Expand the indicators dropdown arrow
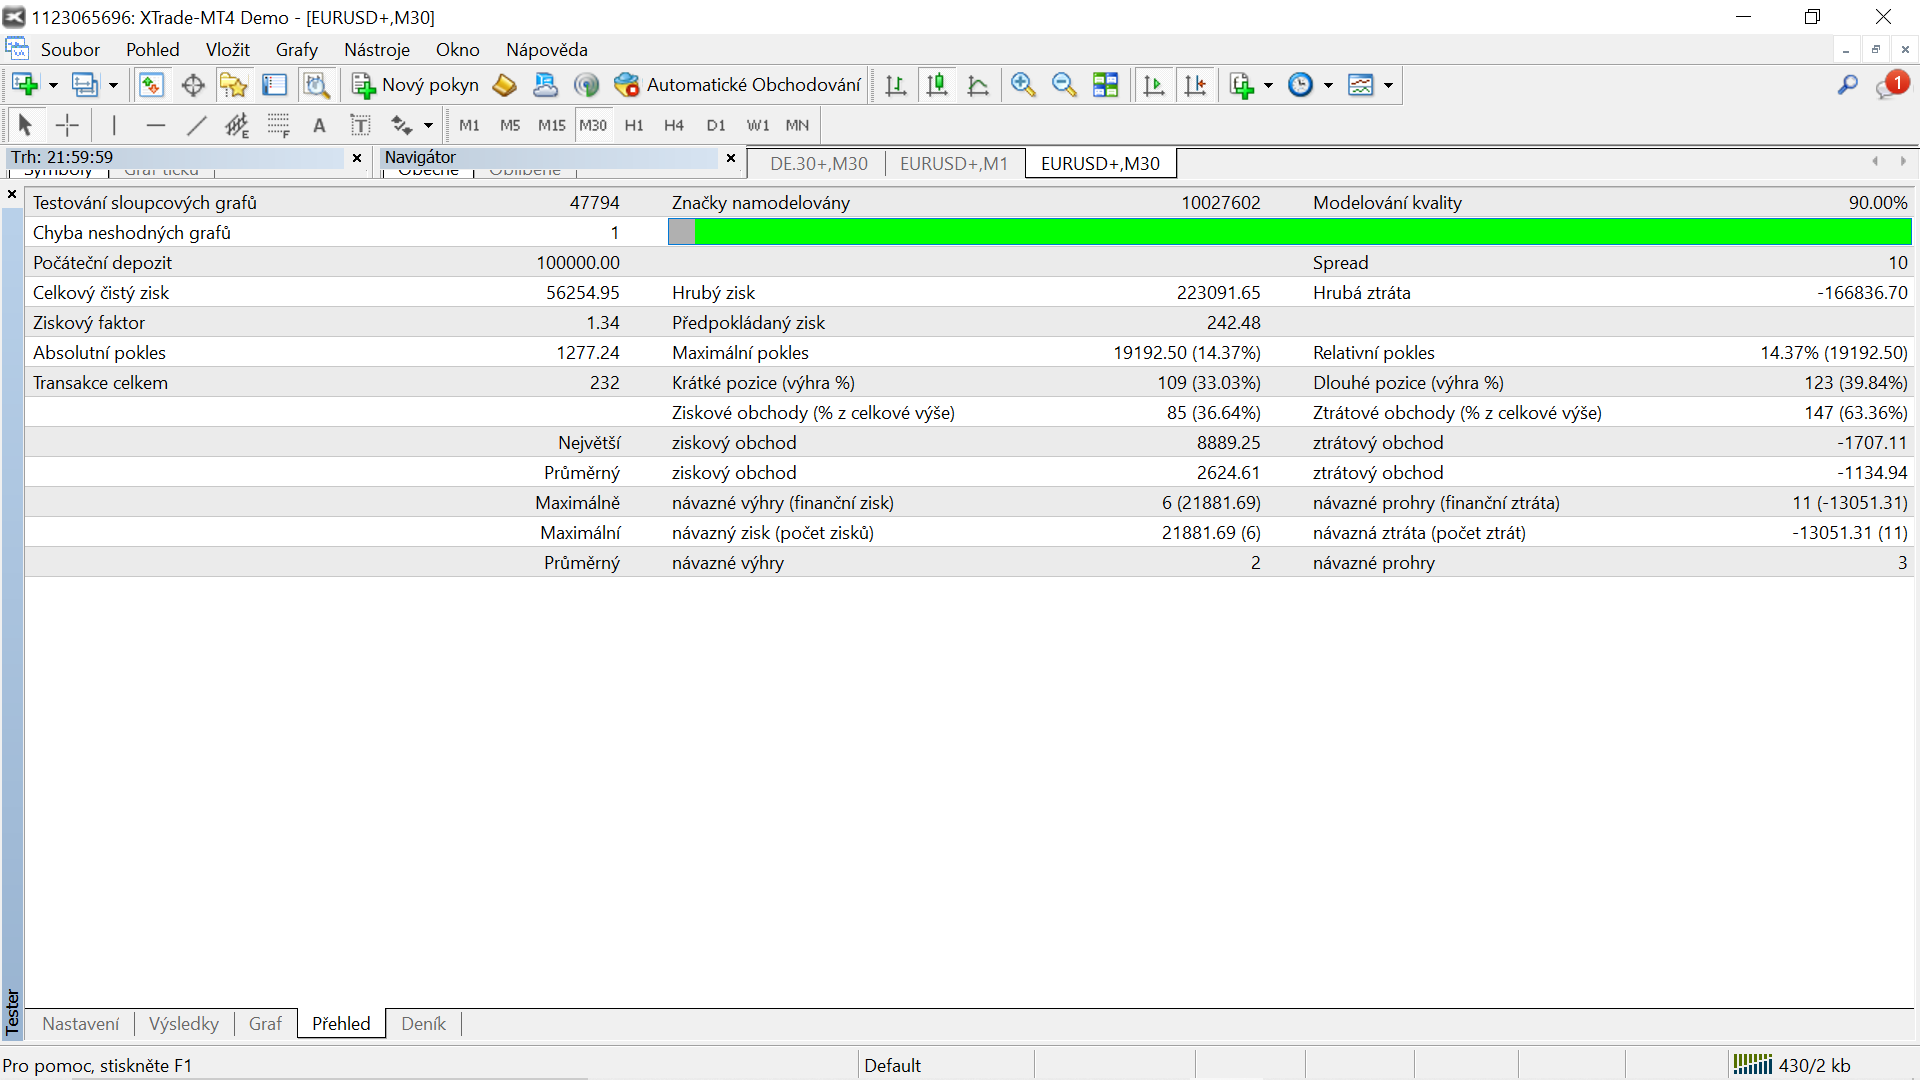The image size is (1920, 1080). (x=1269, y=85)
